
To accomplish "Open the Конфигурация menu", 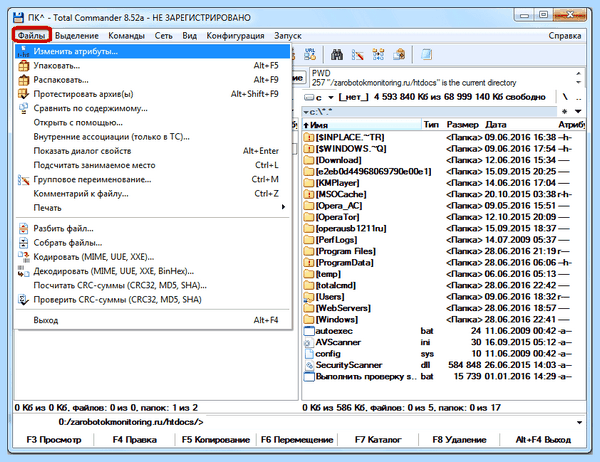I will click(x=235, y=36).
